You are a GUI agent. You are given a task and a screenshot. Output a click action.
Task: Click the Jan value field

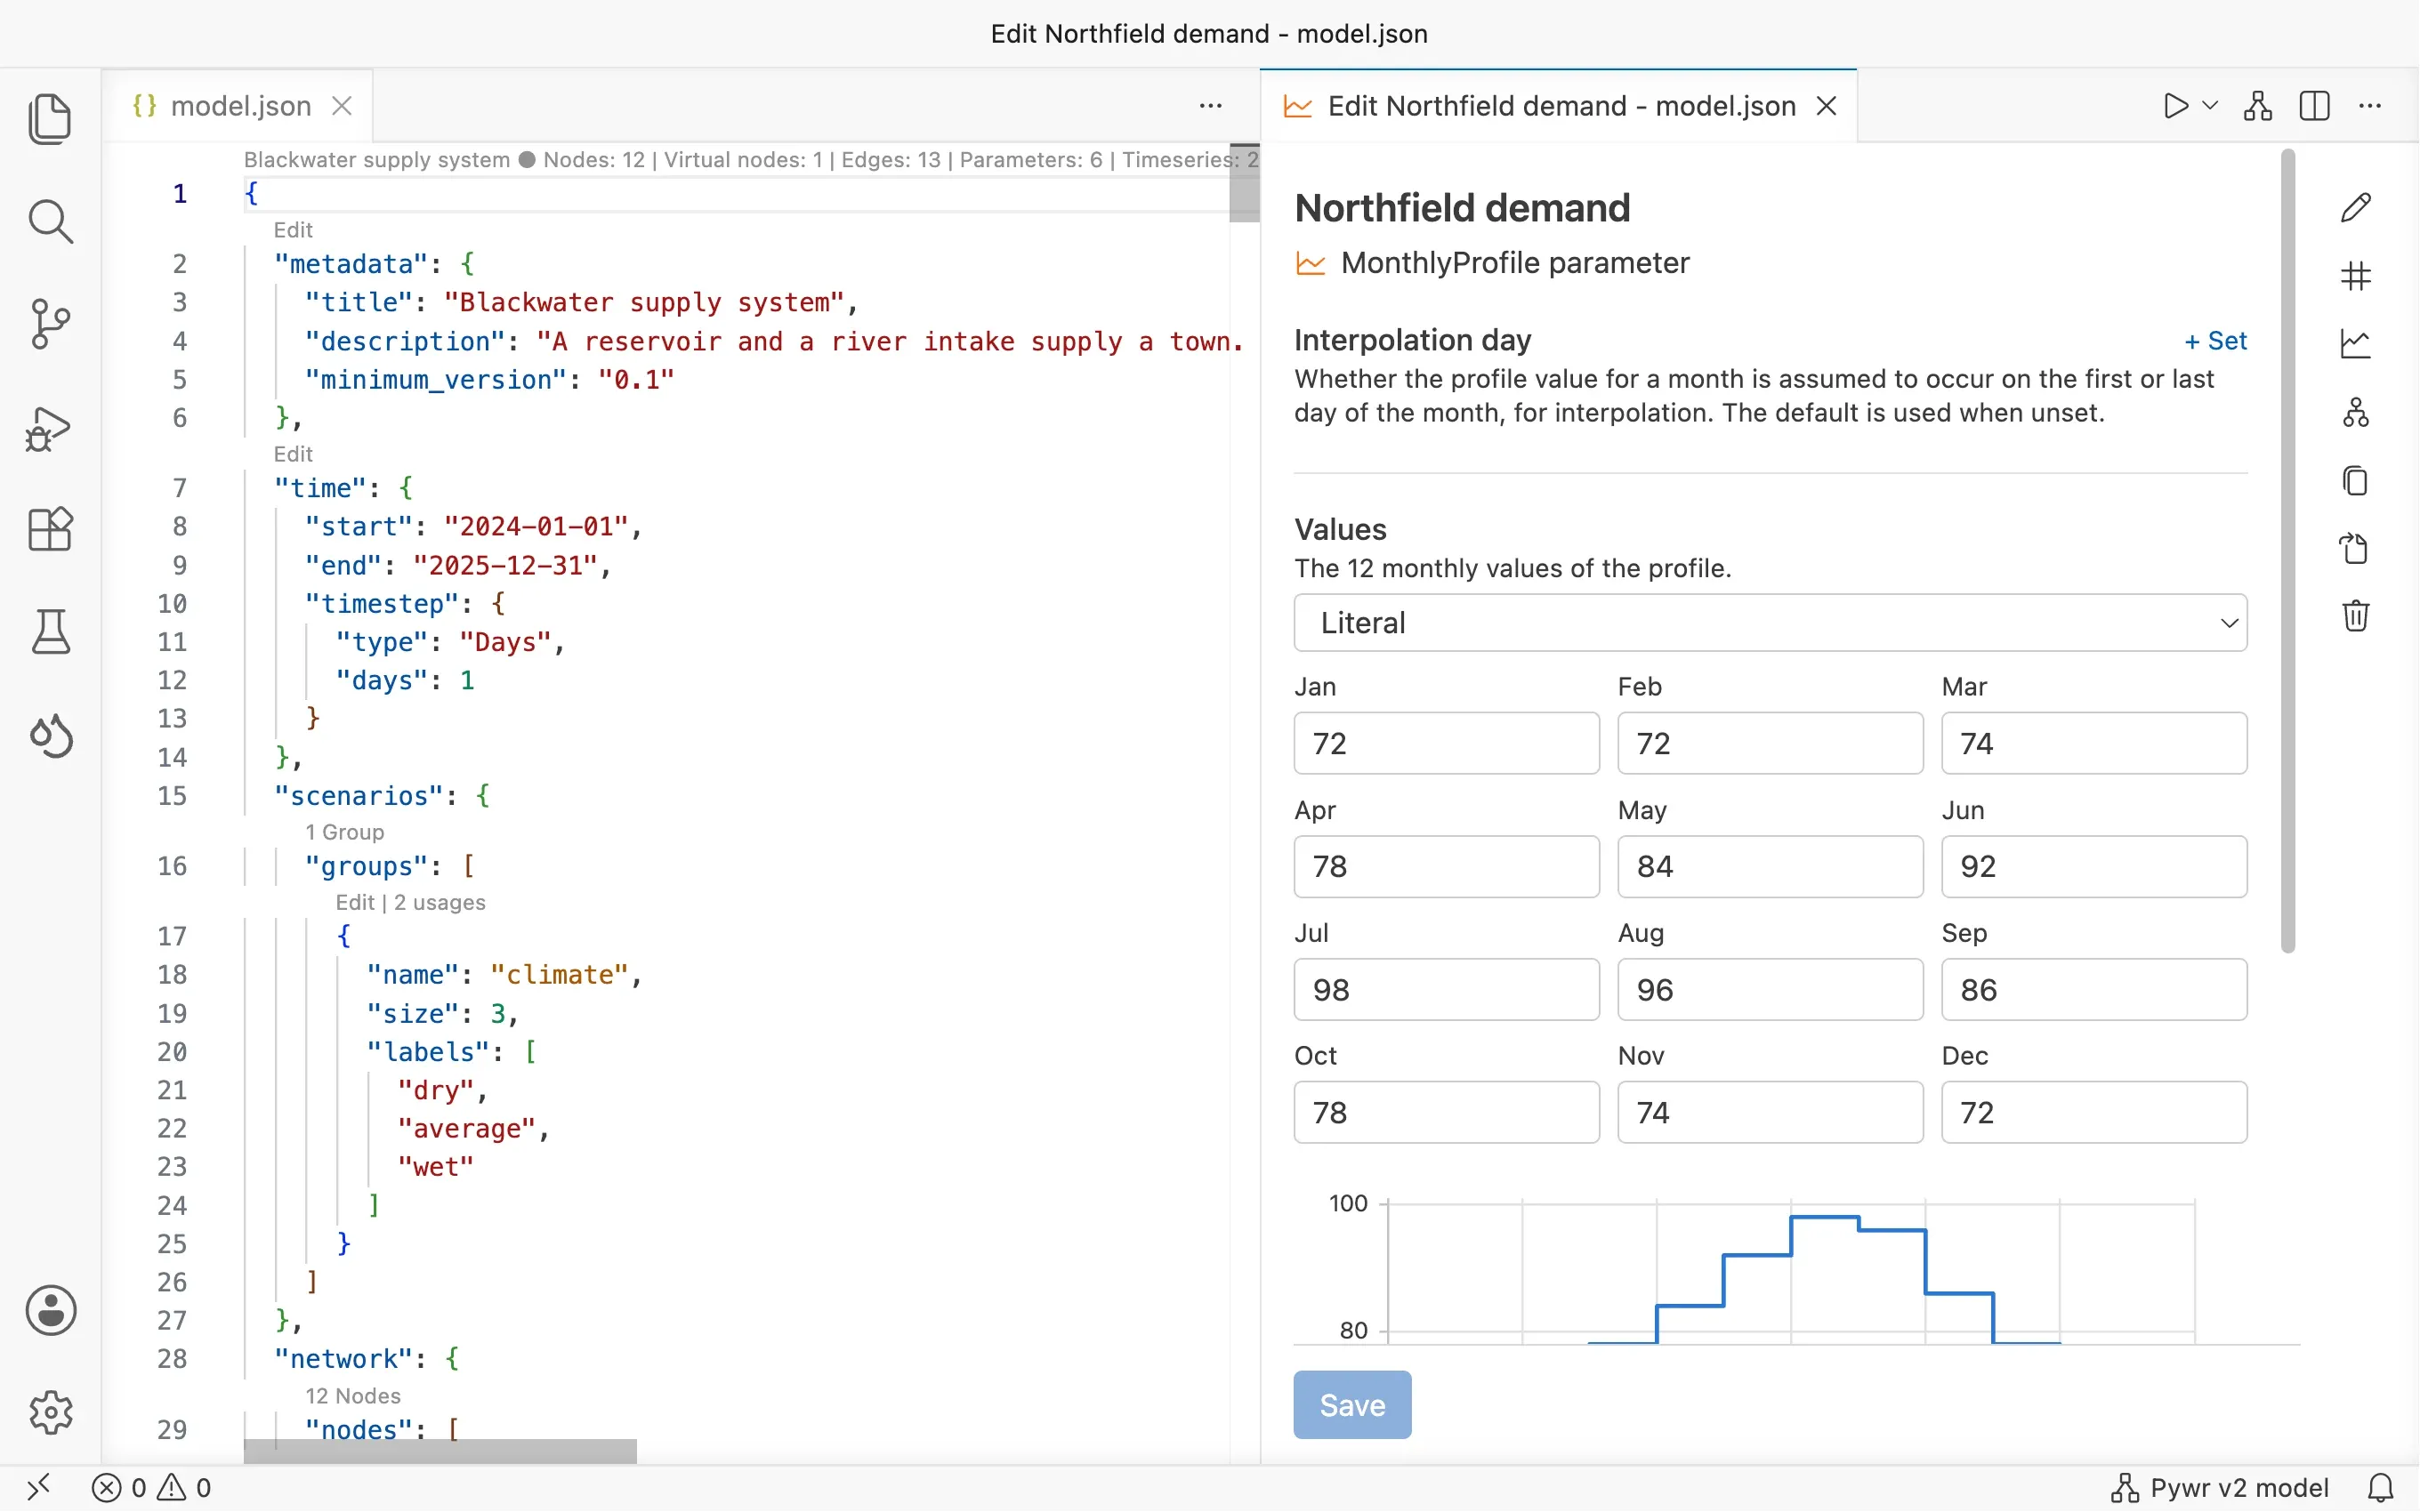click(x=1446, y=743)
